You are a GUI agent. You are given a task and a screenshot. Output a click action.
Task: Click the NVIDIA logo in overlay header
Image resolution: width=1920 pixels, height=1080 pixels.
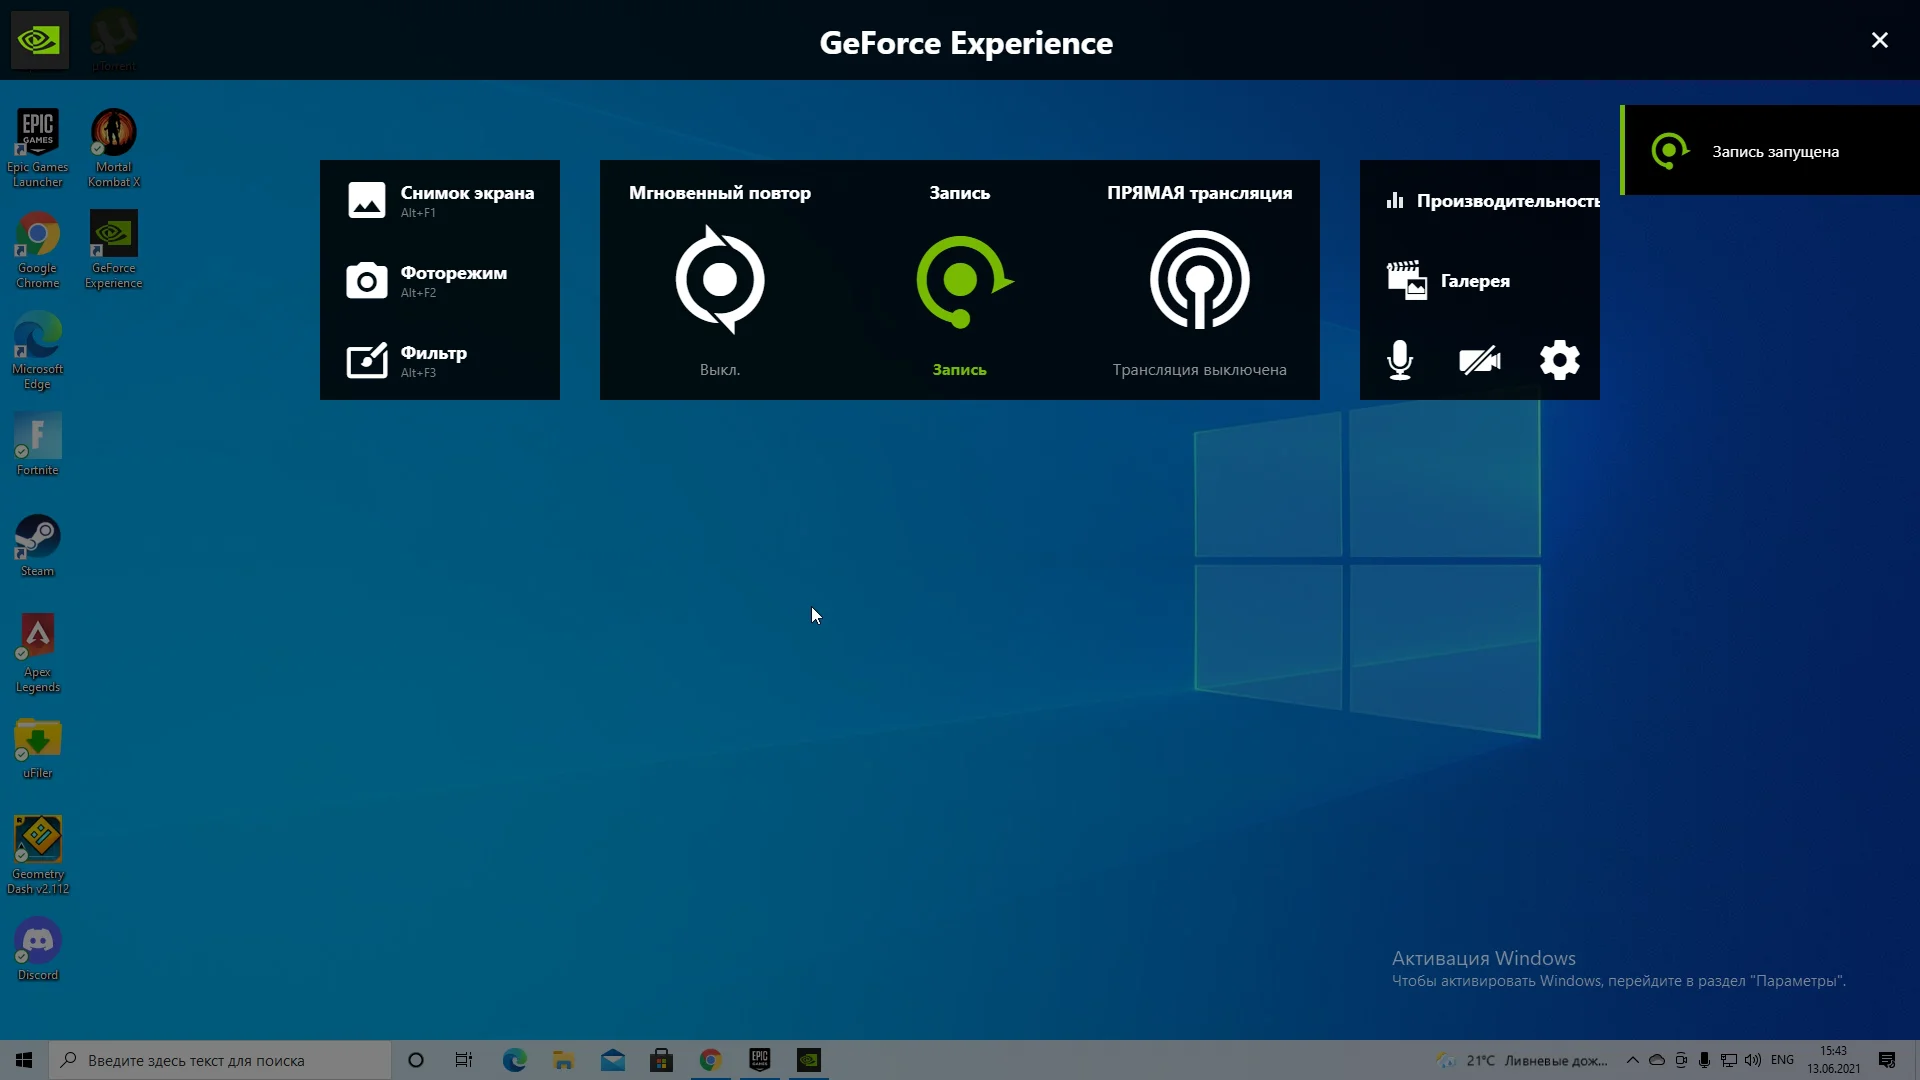click(x=40, y=40)
